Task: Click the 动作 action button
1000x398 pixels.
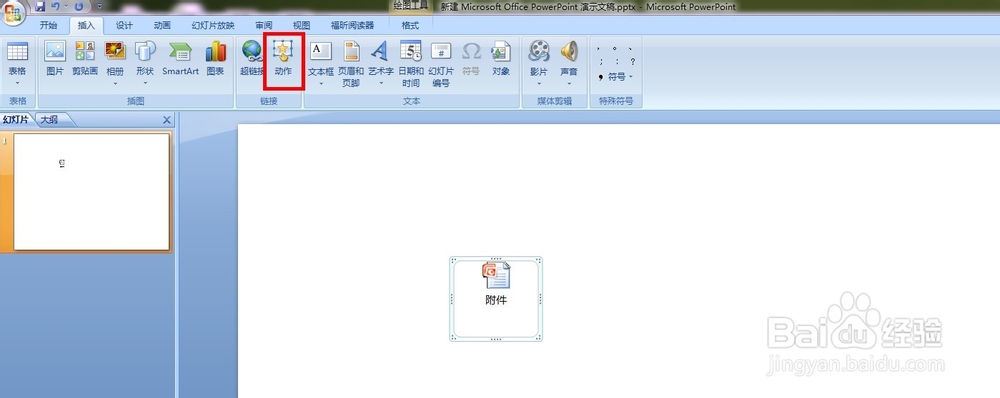Action: pyautogui.click(x=283, y=59)
